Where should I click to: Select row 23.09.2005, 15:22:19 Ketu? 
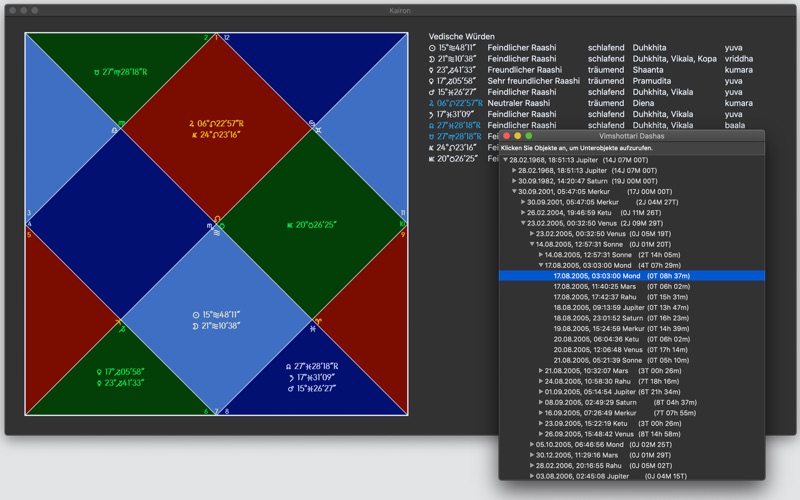[x=632, y=423]
